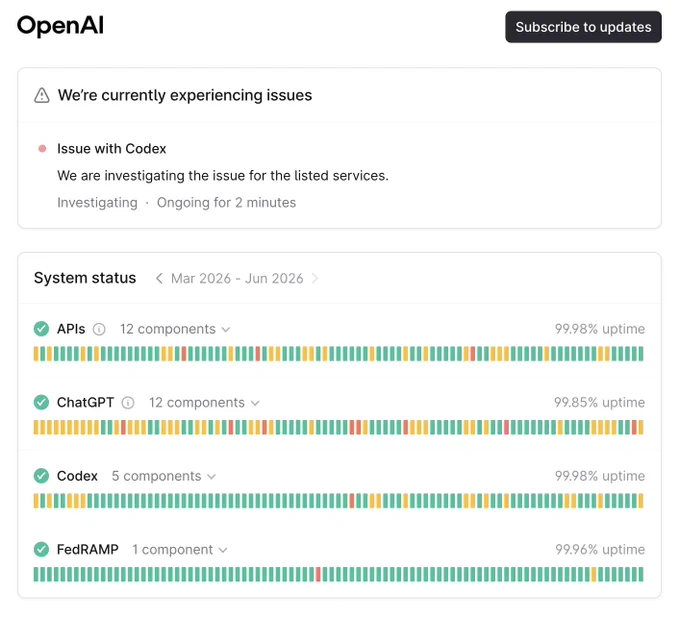Viewport: 680px width, 619px height.
Task: Click the Mar 2026 - Jun 2026 date range
Action: pyautogui.click(x=237, y=278)
